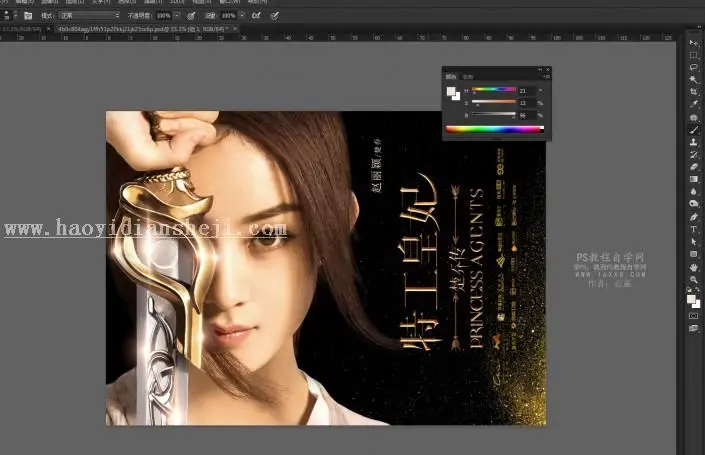Pick a color from spectrum ramp
This screenshot has width=705, height=455.
(x=495, y=129)
